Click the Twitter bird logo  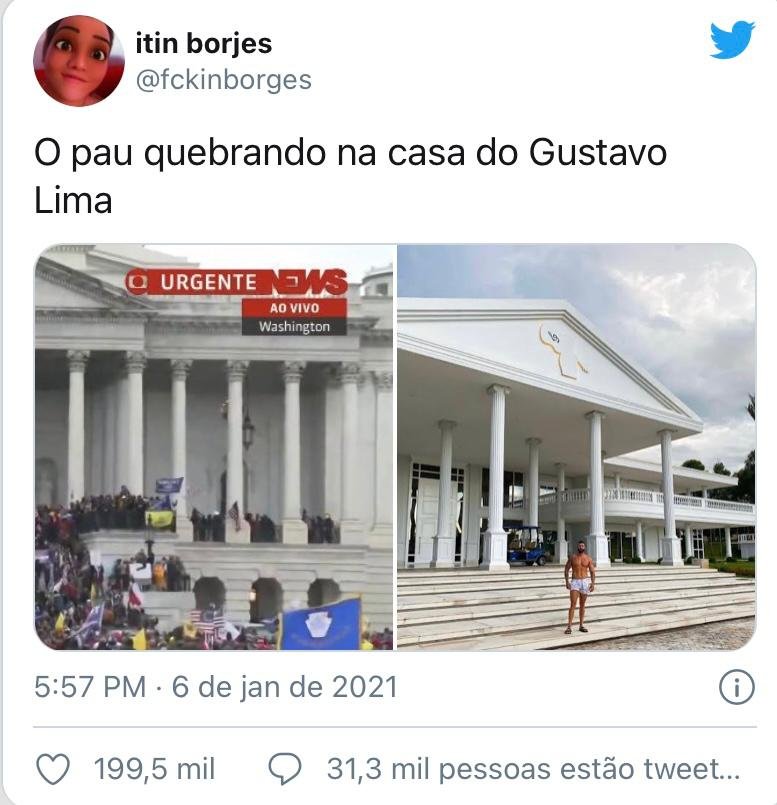coord(732,40)
